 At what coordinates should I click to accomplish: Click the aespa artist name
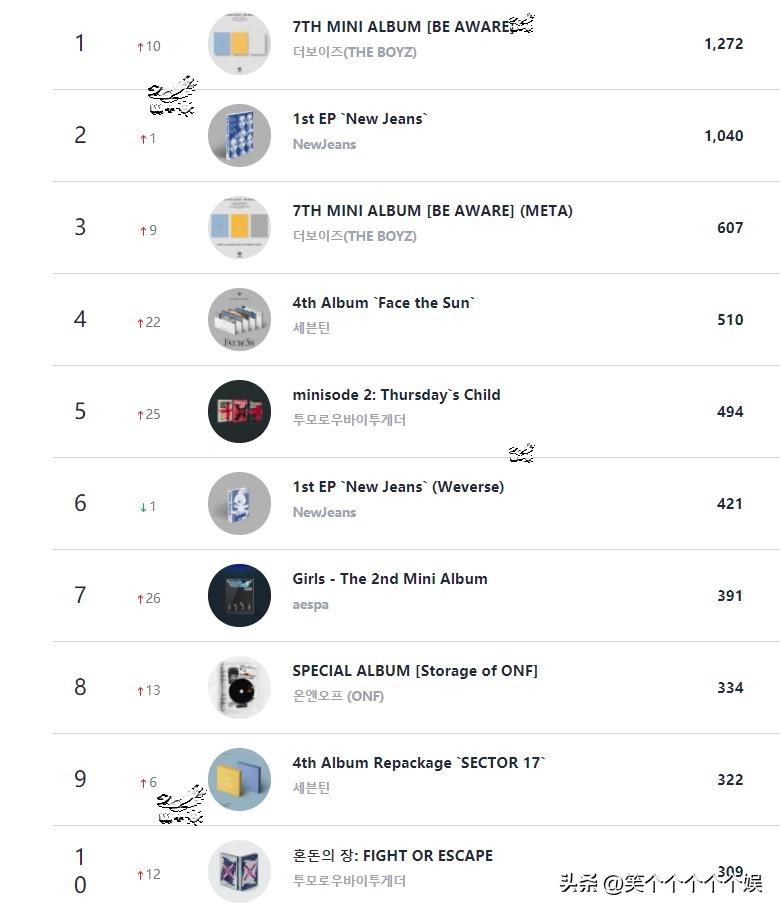(310, 605)
